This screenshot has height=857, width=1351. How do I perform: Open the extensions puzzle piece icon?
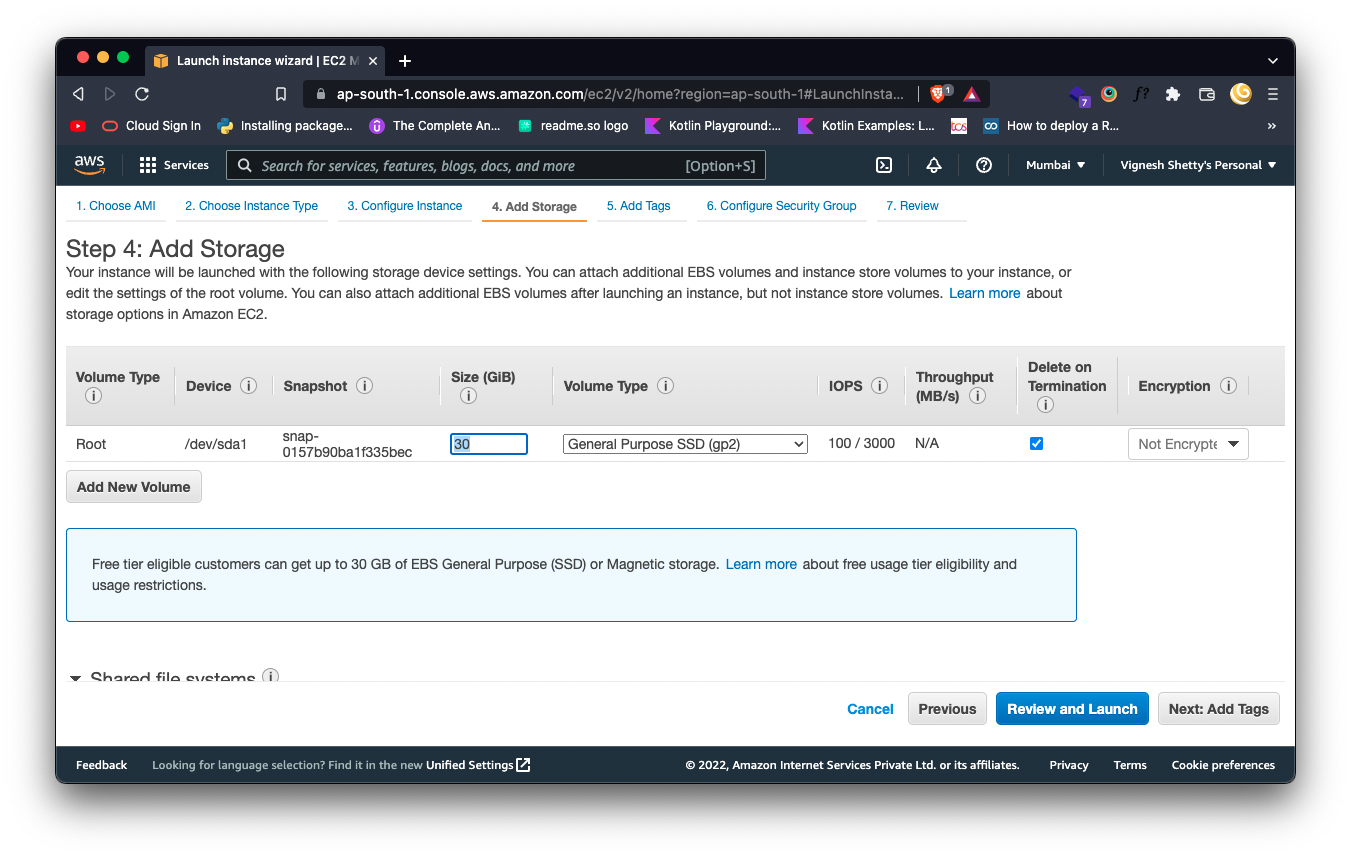pyautogui.click(x=1173, y=94)
